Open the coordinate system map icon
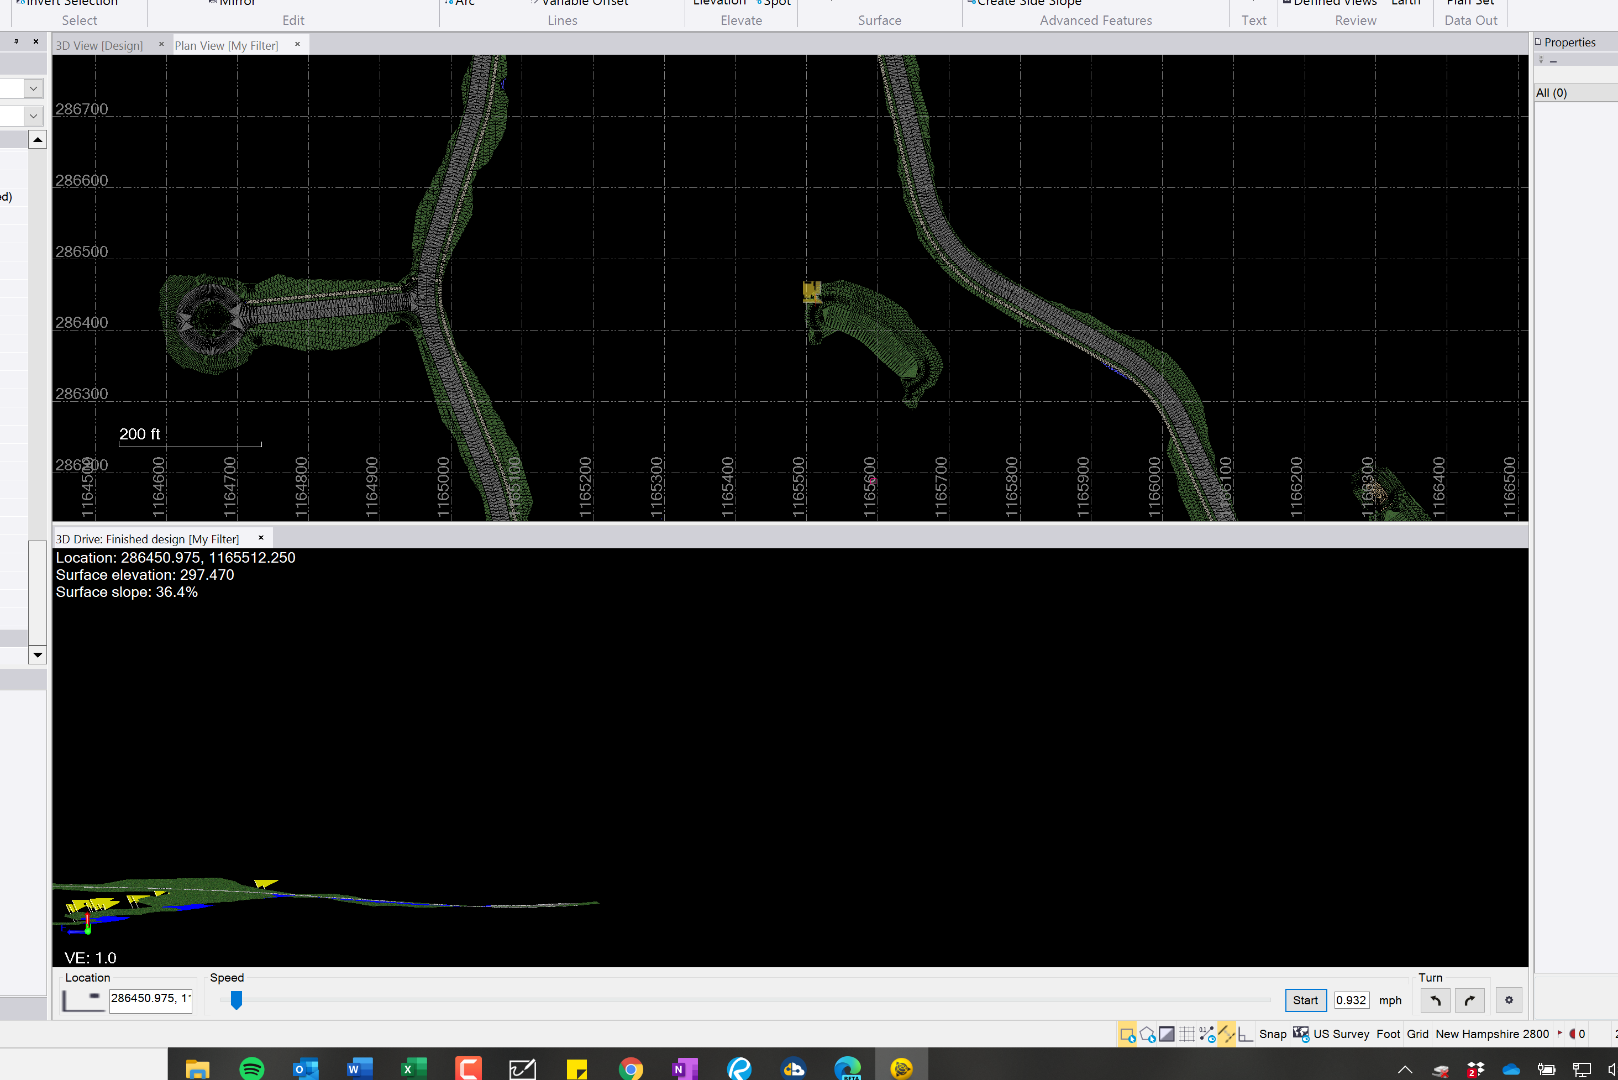 (x=1300, y=1034)
